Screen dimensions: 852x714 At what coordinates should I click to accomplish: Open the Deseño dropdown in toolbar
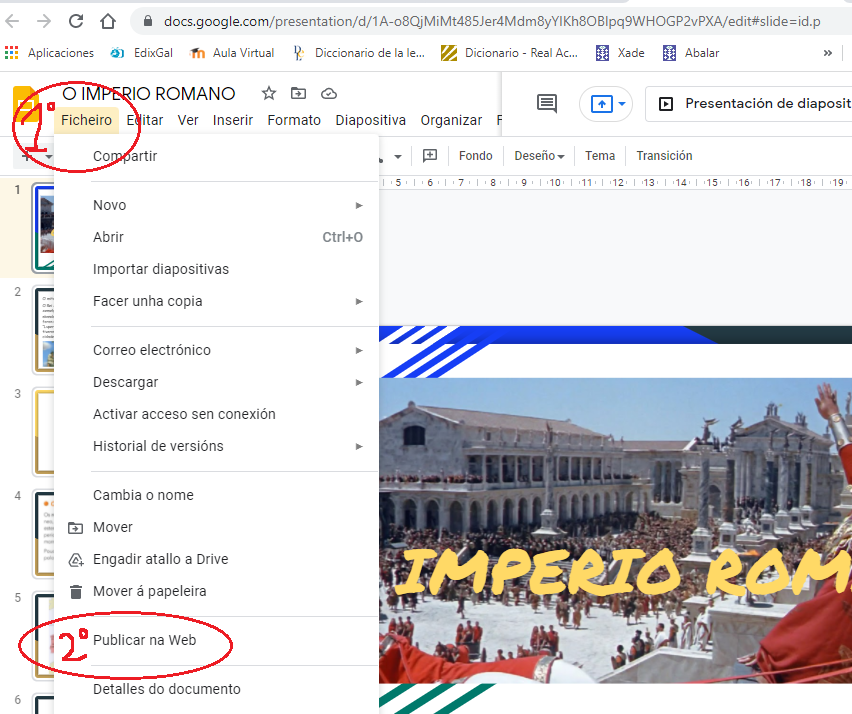(539, 156)
